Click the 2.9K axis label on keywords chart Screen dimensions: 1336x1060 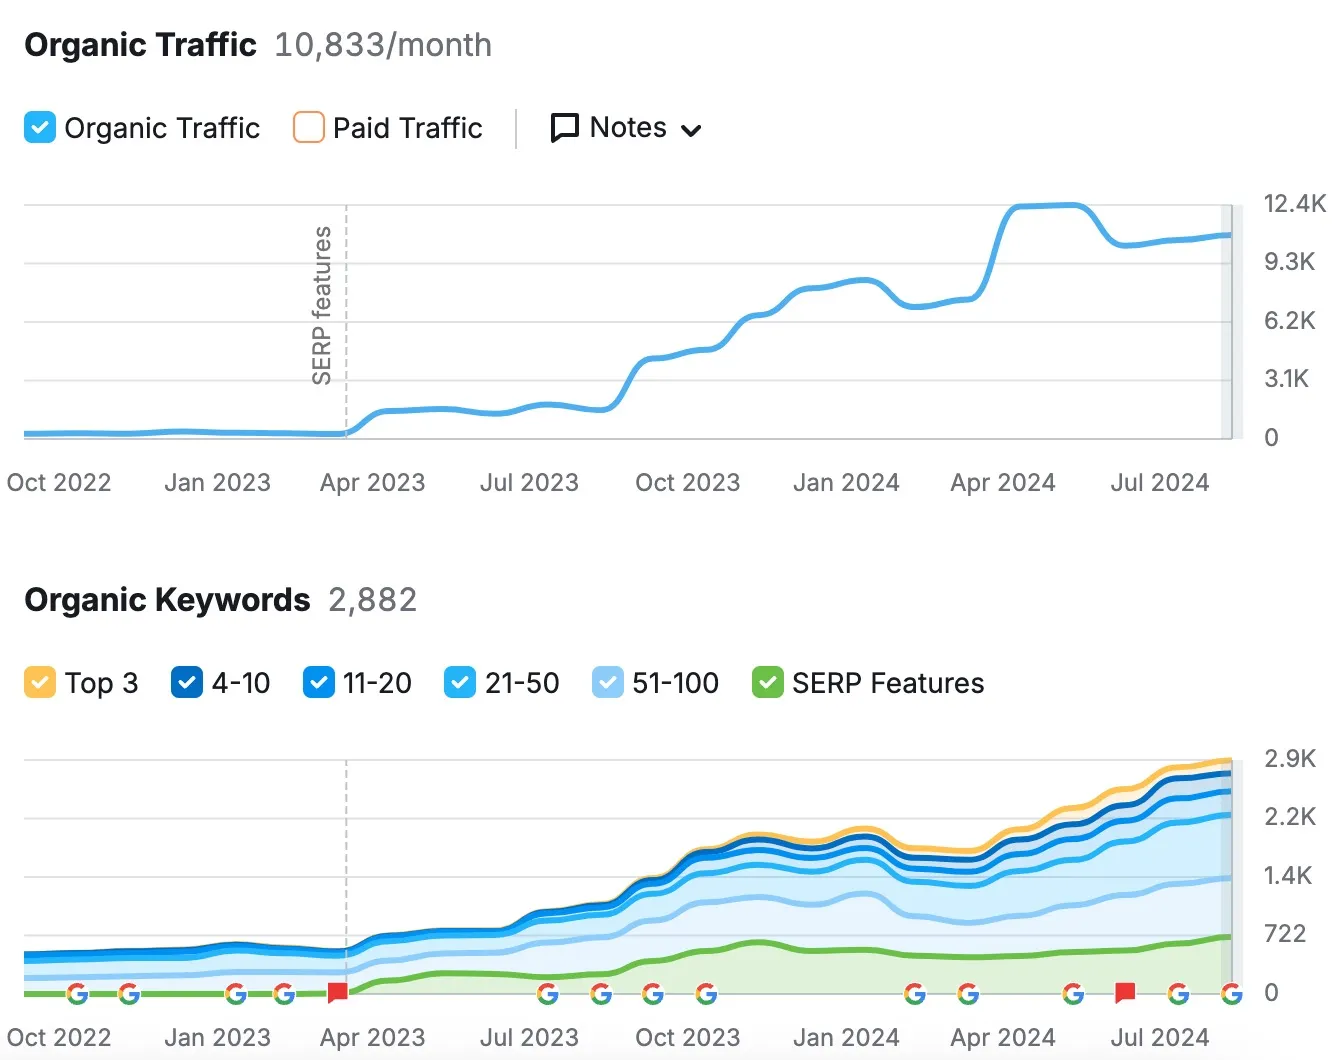point(1290,759)
